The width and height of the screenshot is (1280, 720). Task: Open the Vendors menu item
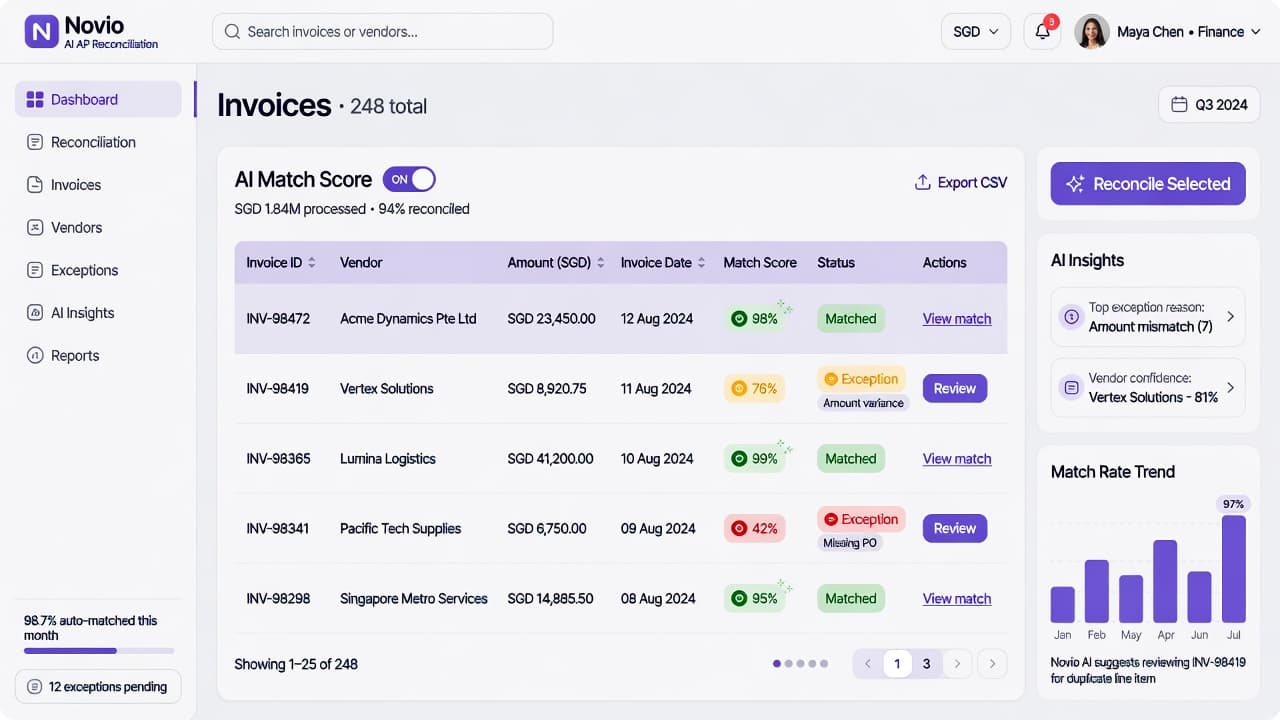pyautogui.click(x=98, y=228)
